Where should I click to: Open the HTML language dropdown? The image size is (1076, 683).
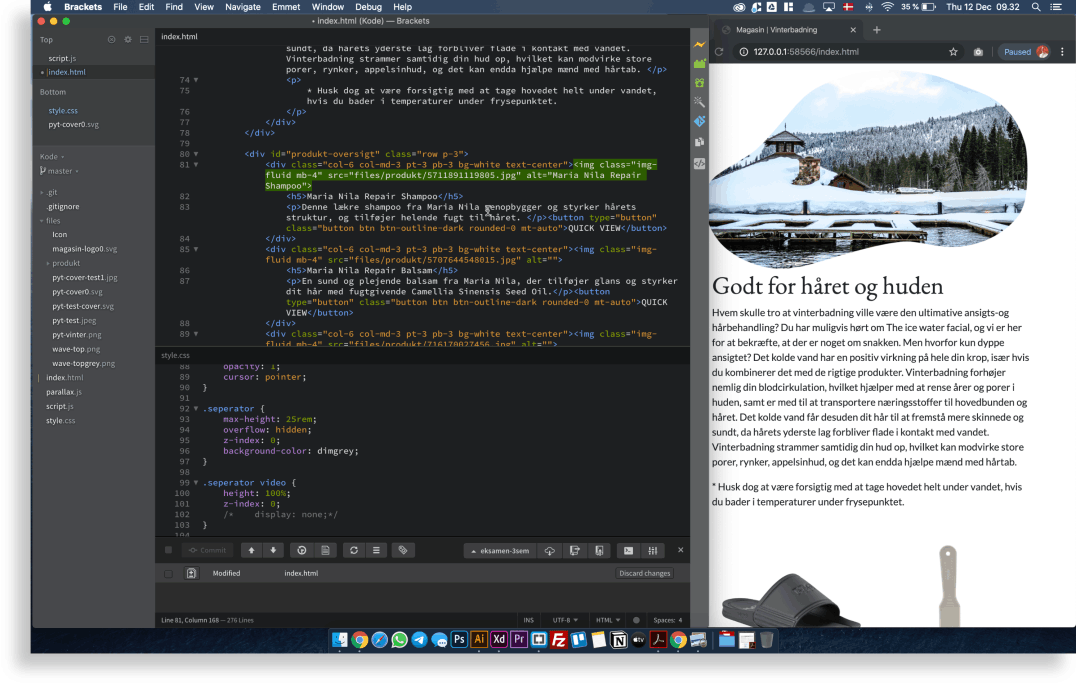tap(608, 620)
